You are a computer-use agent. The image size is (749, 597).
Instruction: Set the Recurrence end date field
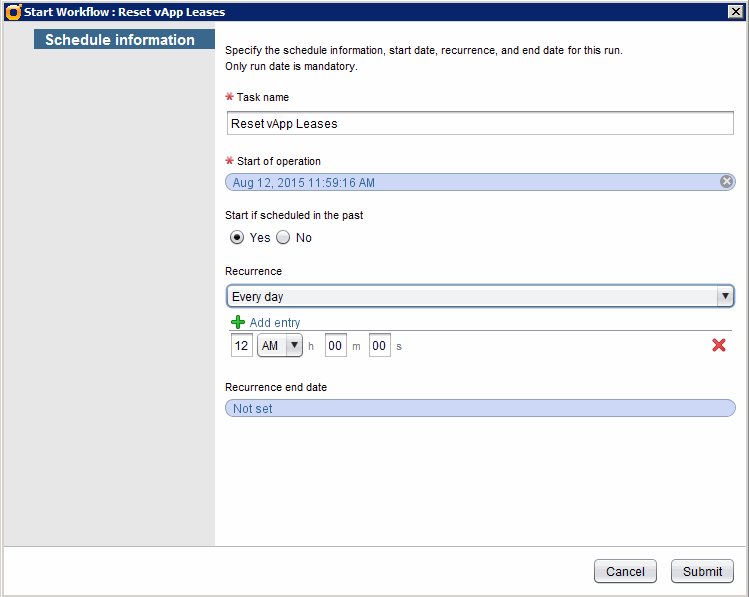pyautogui.click(x=480, y=408)
